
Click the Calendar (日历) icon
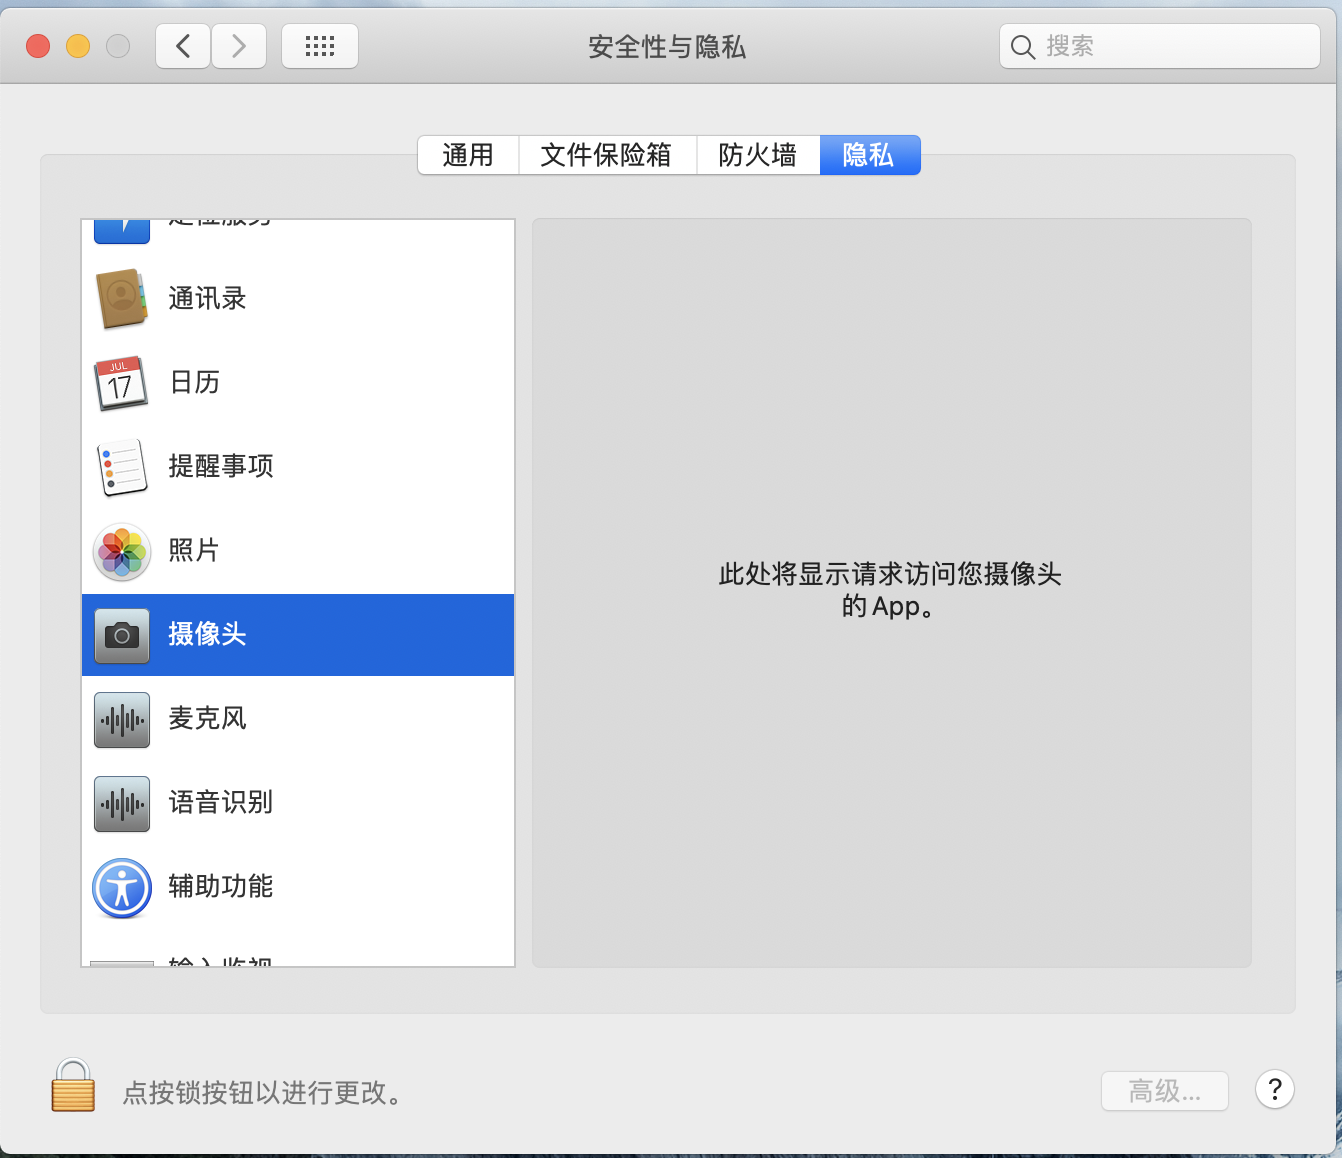pyautogui.click(x=122, y=383)
